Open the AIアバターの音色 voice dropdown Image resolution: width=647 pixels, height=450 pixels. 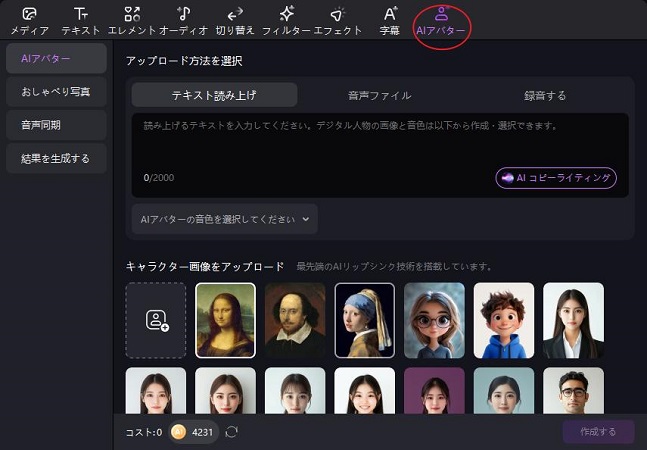click(225, 219)
